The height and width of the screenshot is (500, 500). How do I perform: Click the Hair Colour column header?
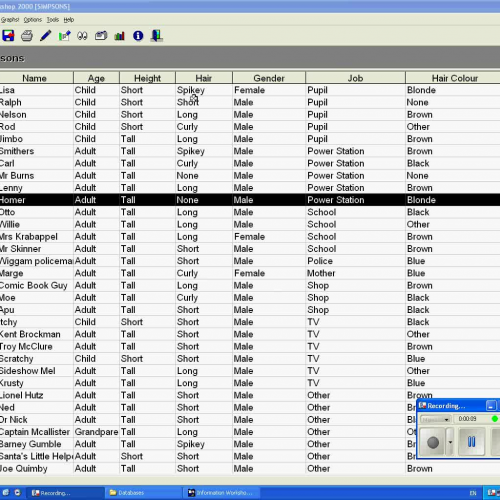coord(453,78)
